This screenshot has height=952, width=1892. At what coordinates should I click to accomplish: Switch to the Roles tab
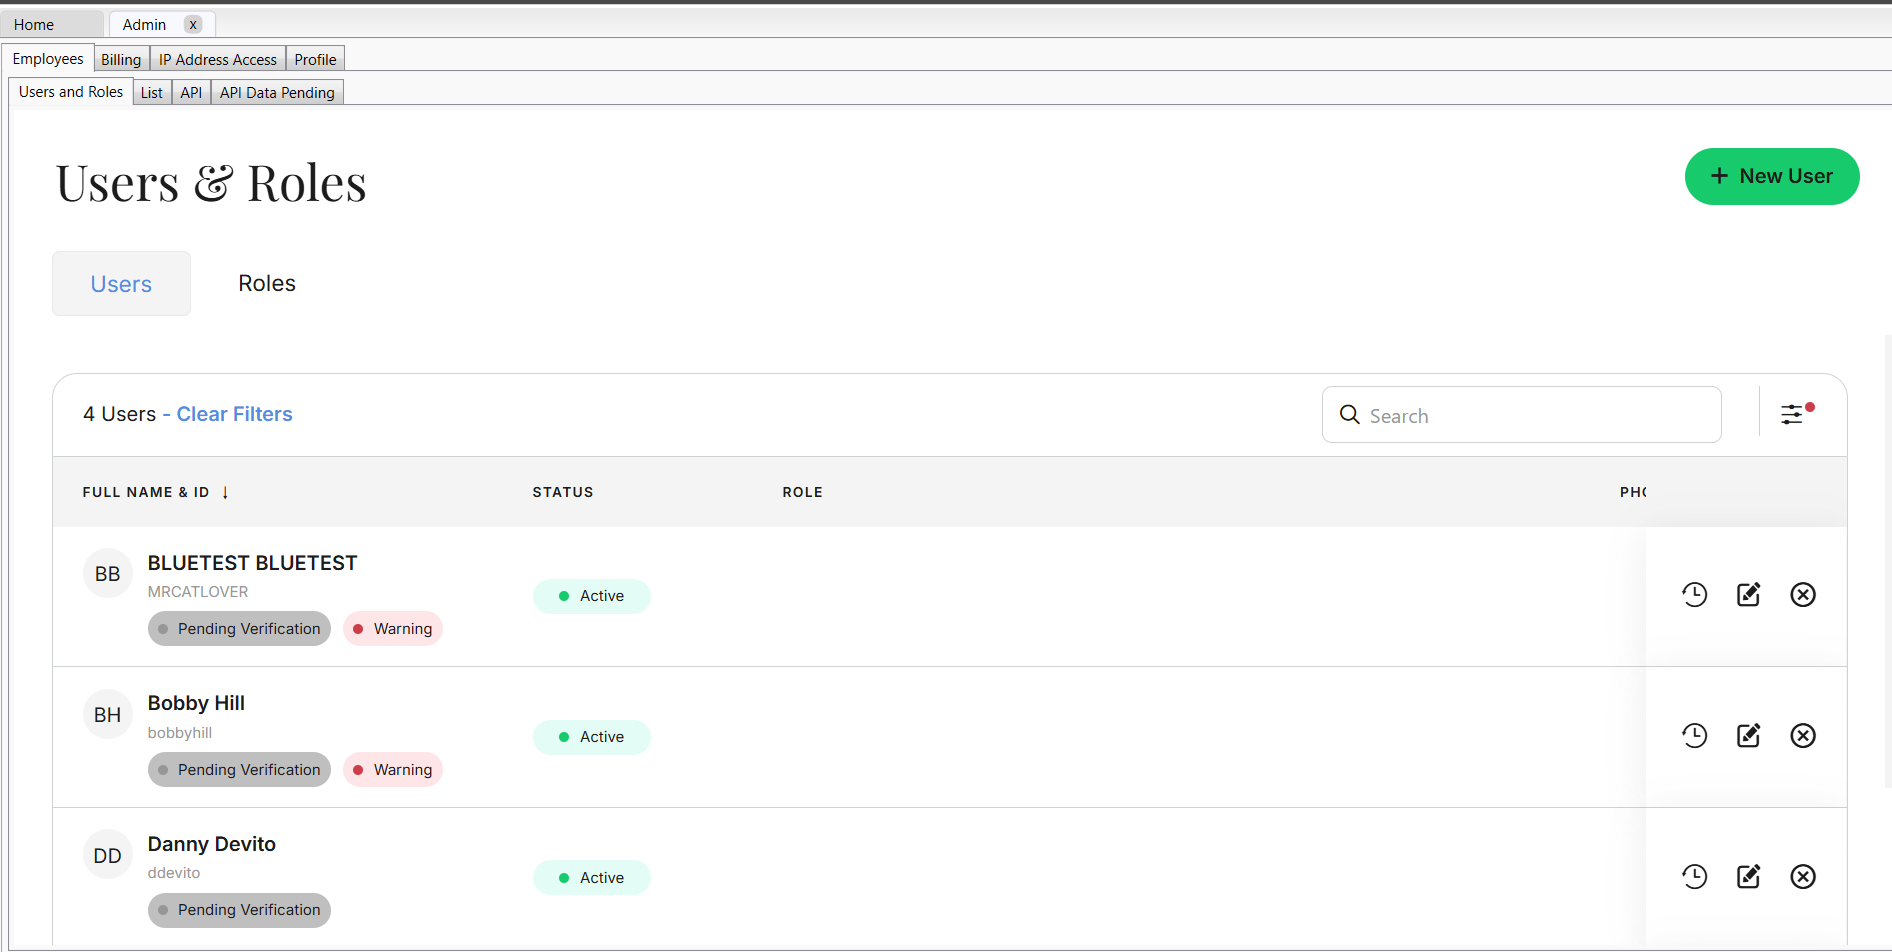coord(266,284)
